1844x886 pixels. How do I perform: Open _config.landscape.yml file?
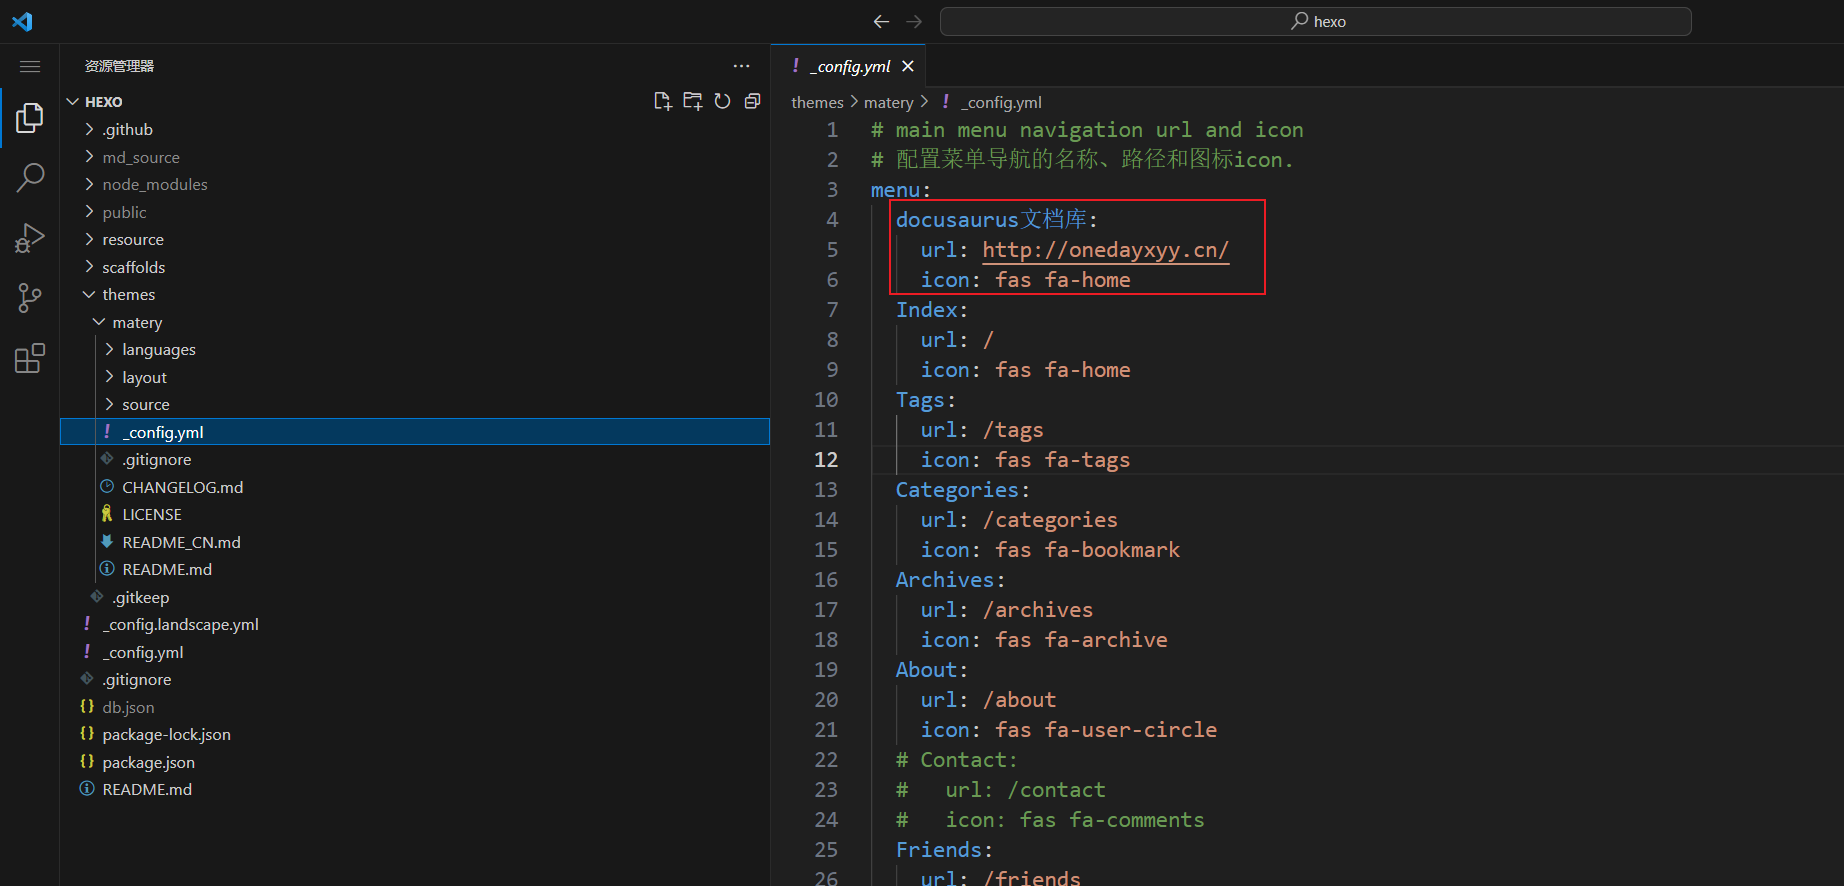(x=415, y=624)
